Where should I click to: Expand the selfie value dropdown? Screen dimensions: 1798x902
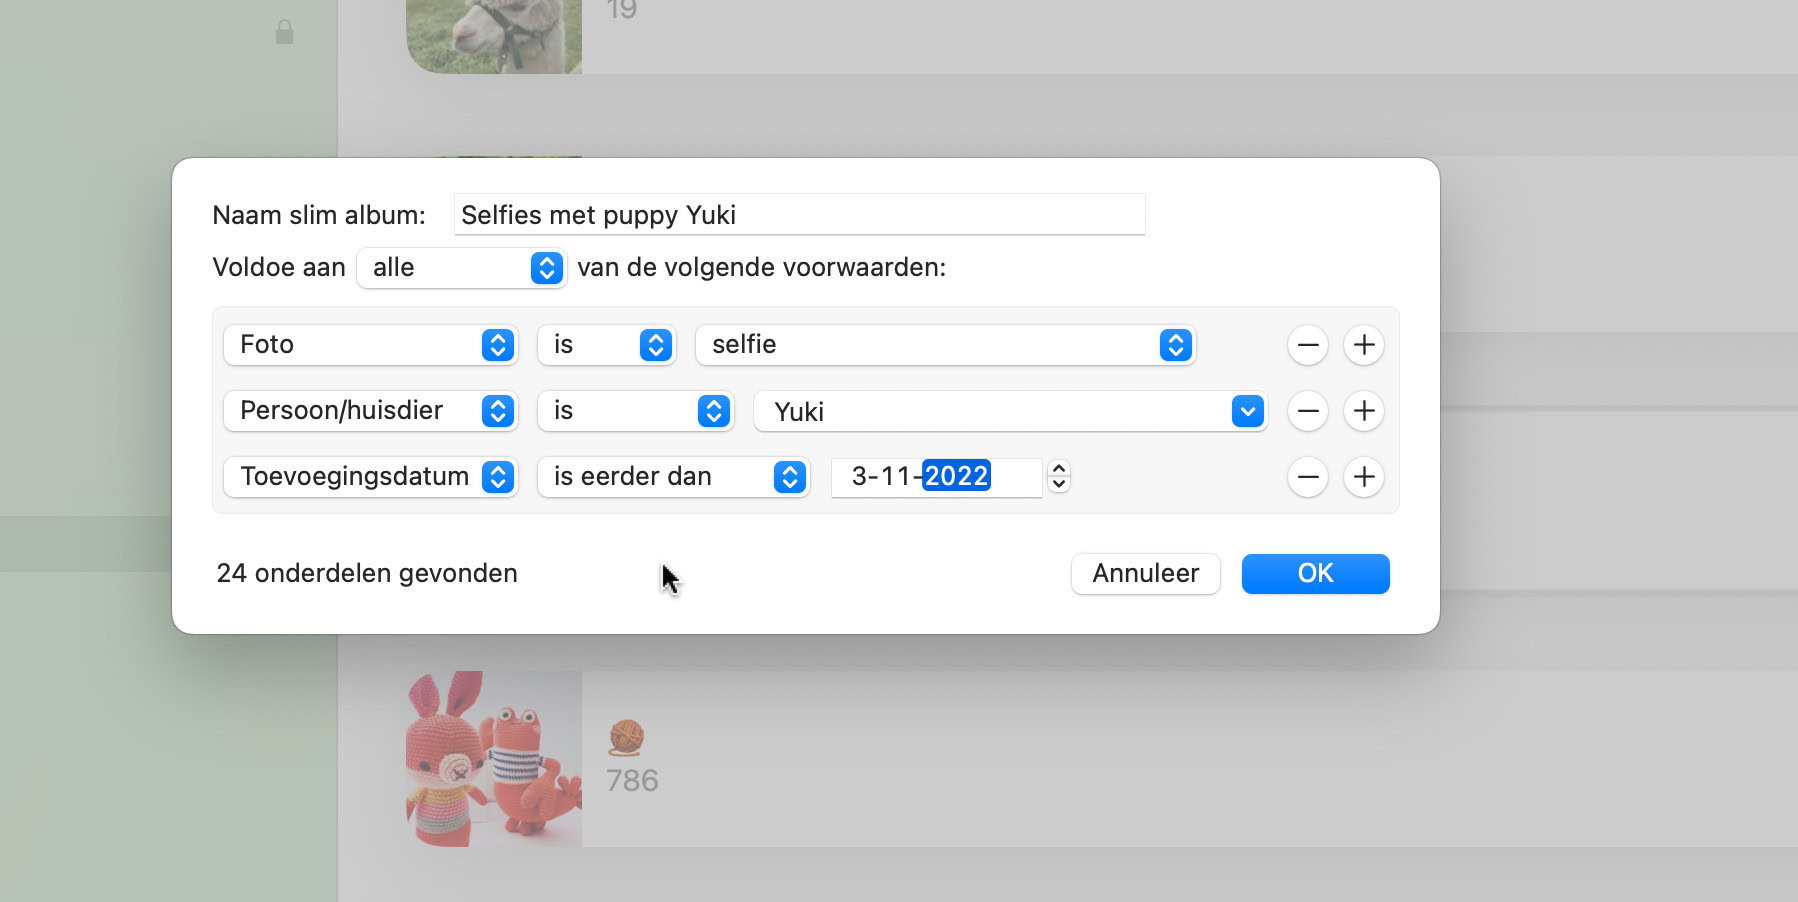click(945, 345)
